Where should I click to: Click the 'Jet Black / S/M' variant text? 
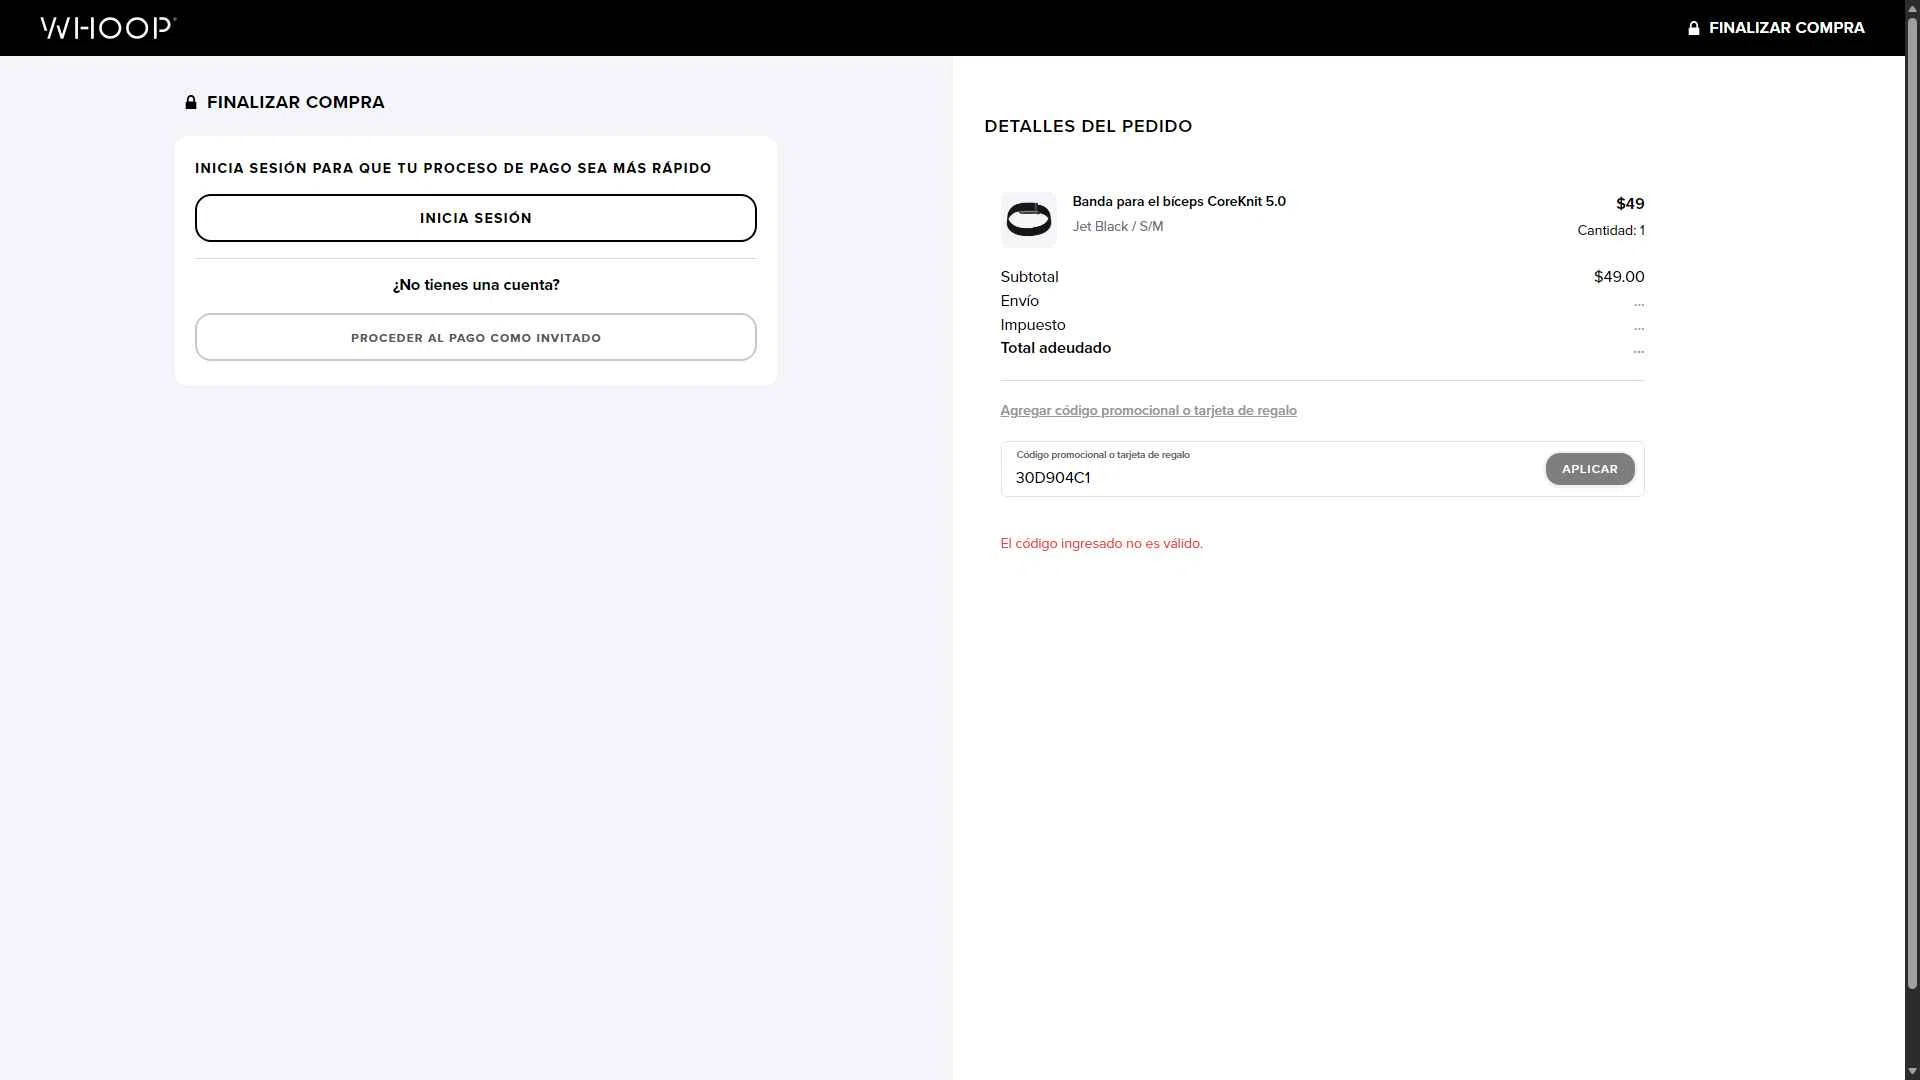click(1118, 227)
